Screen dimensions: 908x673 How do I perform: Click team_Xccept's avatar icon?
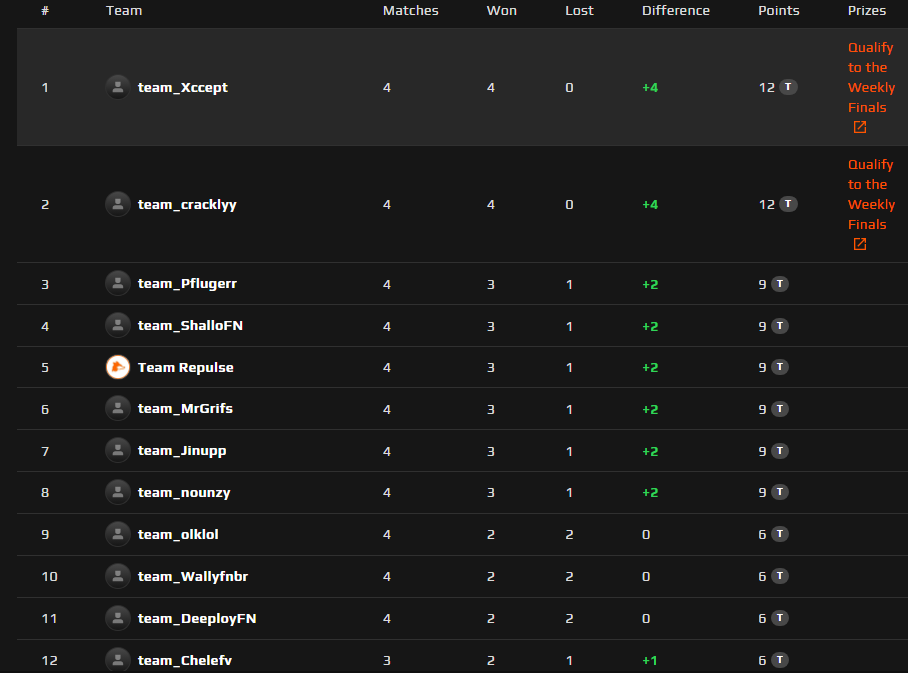[118, 87]
